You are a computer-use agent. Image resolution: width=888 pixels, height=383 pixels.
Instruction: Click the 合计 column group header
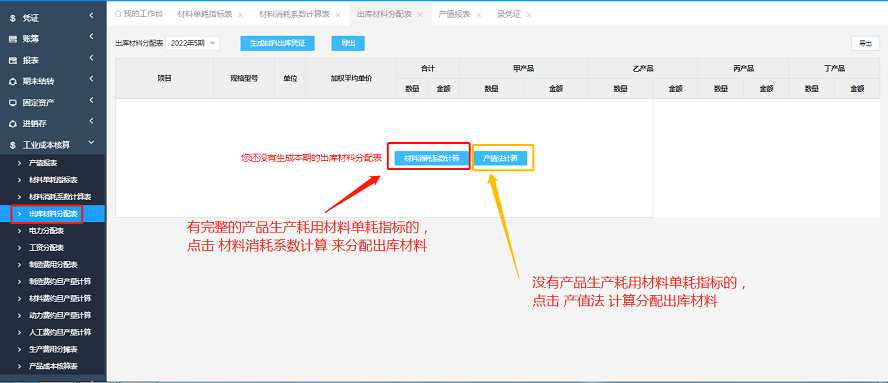(428, 69)
